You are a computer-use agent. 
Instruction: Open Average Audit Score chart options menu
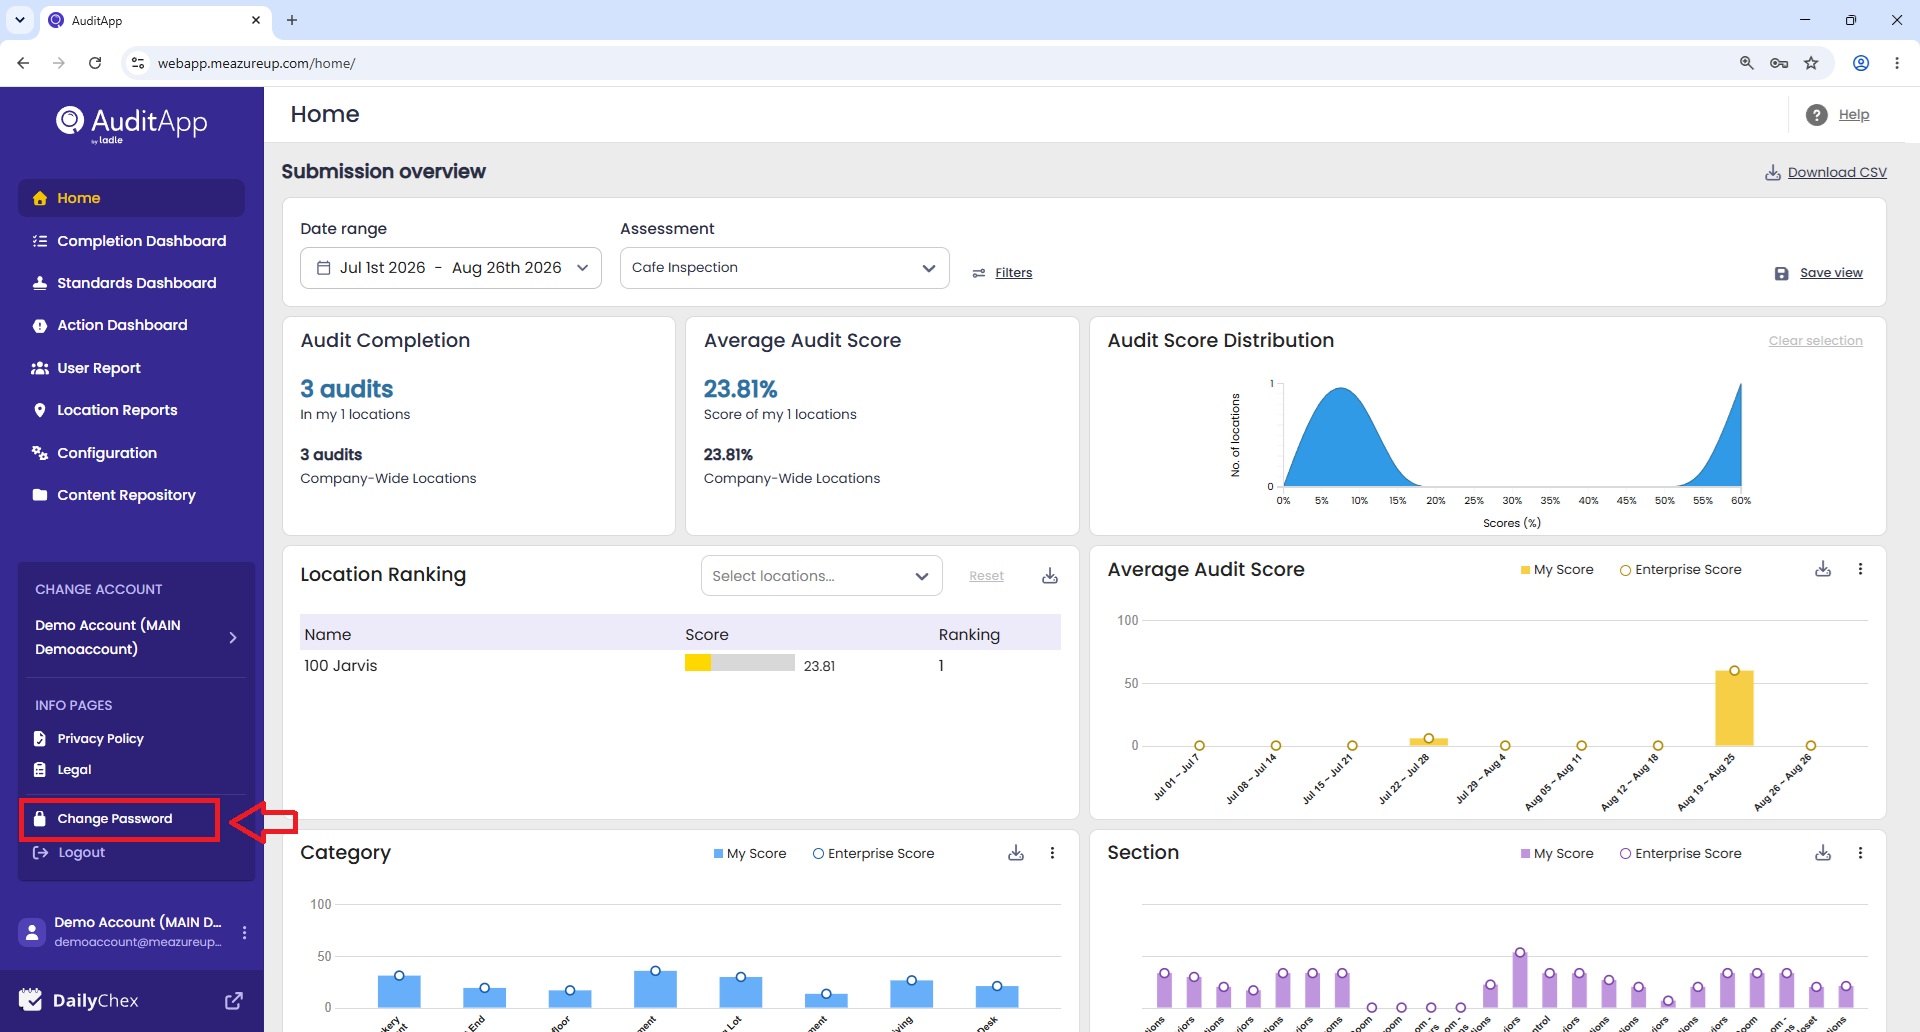pyautogui.click(x=1860, y=569)
